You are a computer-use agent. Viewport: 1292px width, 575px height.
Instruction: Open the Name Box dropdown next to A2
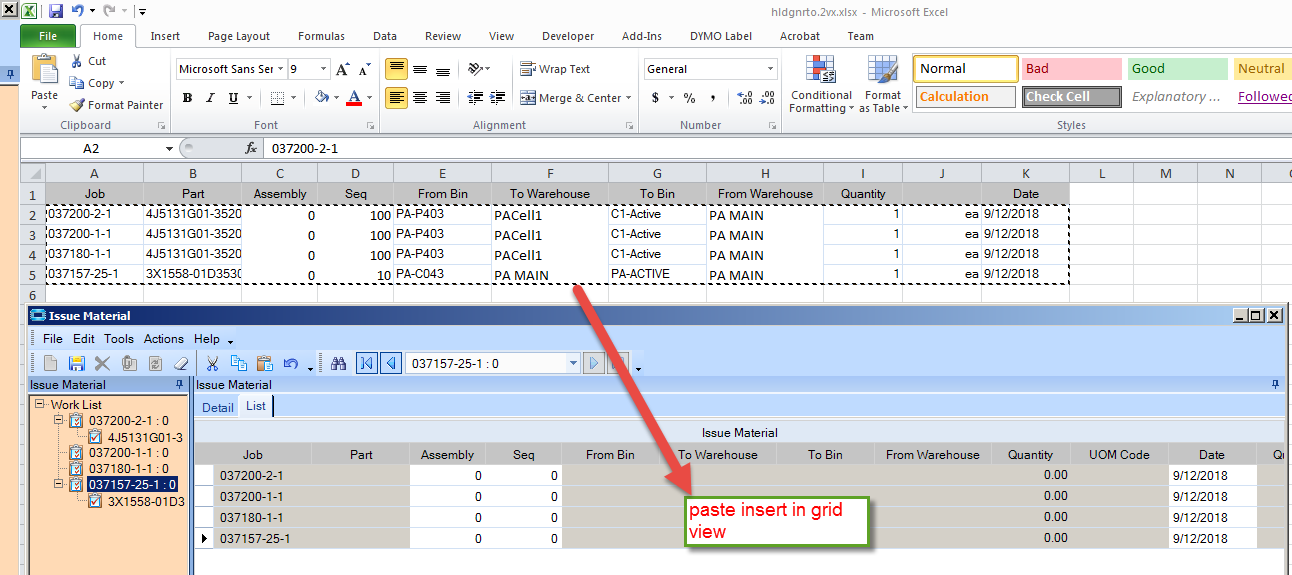169,148
